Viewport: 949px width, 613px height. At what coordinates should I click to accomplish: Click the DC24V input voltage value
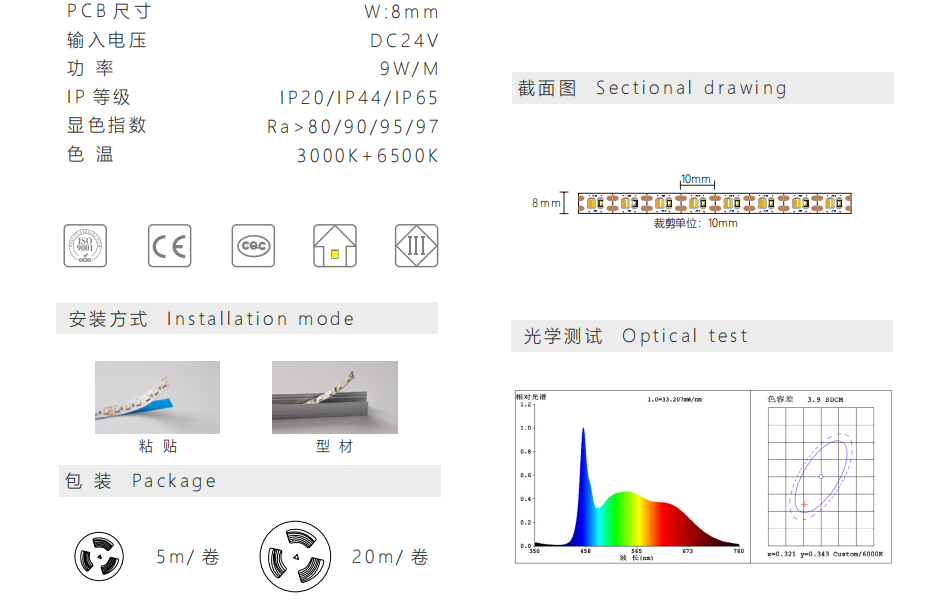(x=403, y=41)
